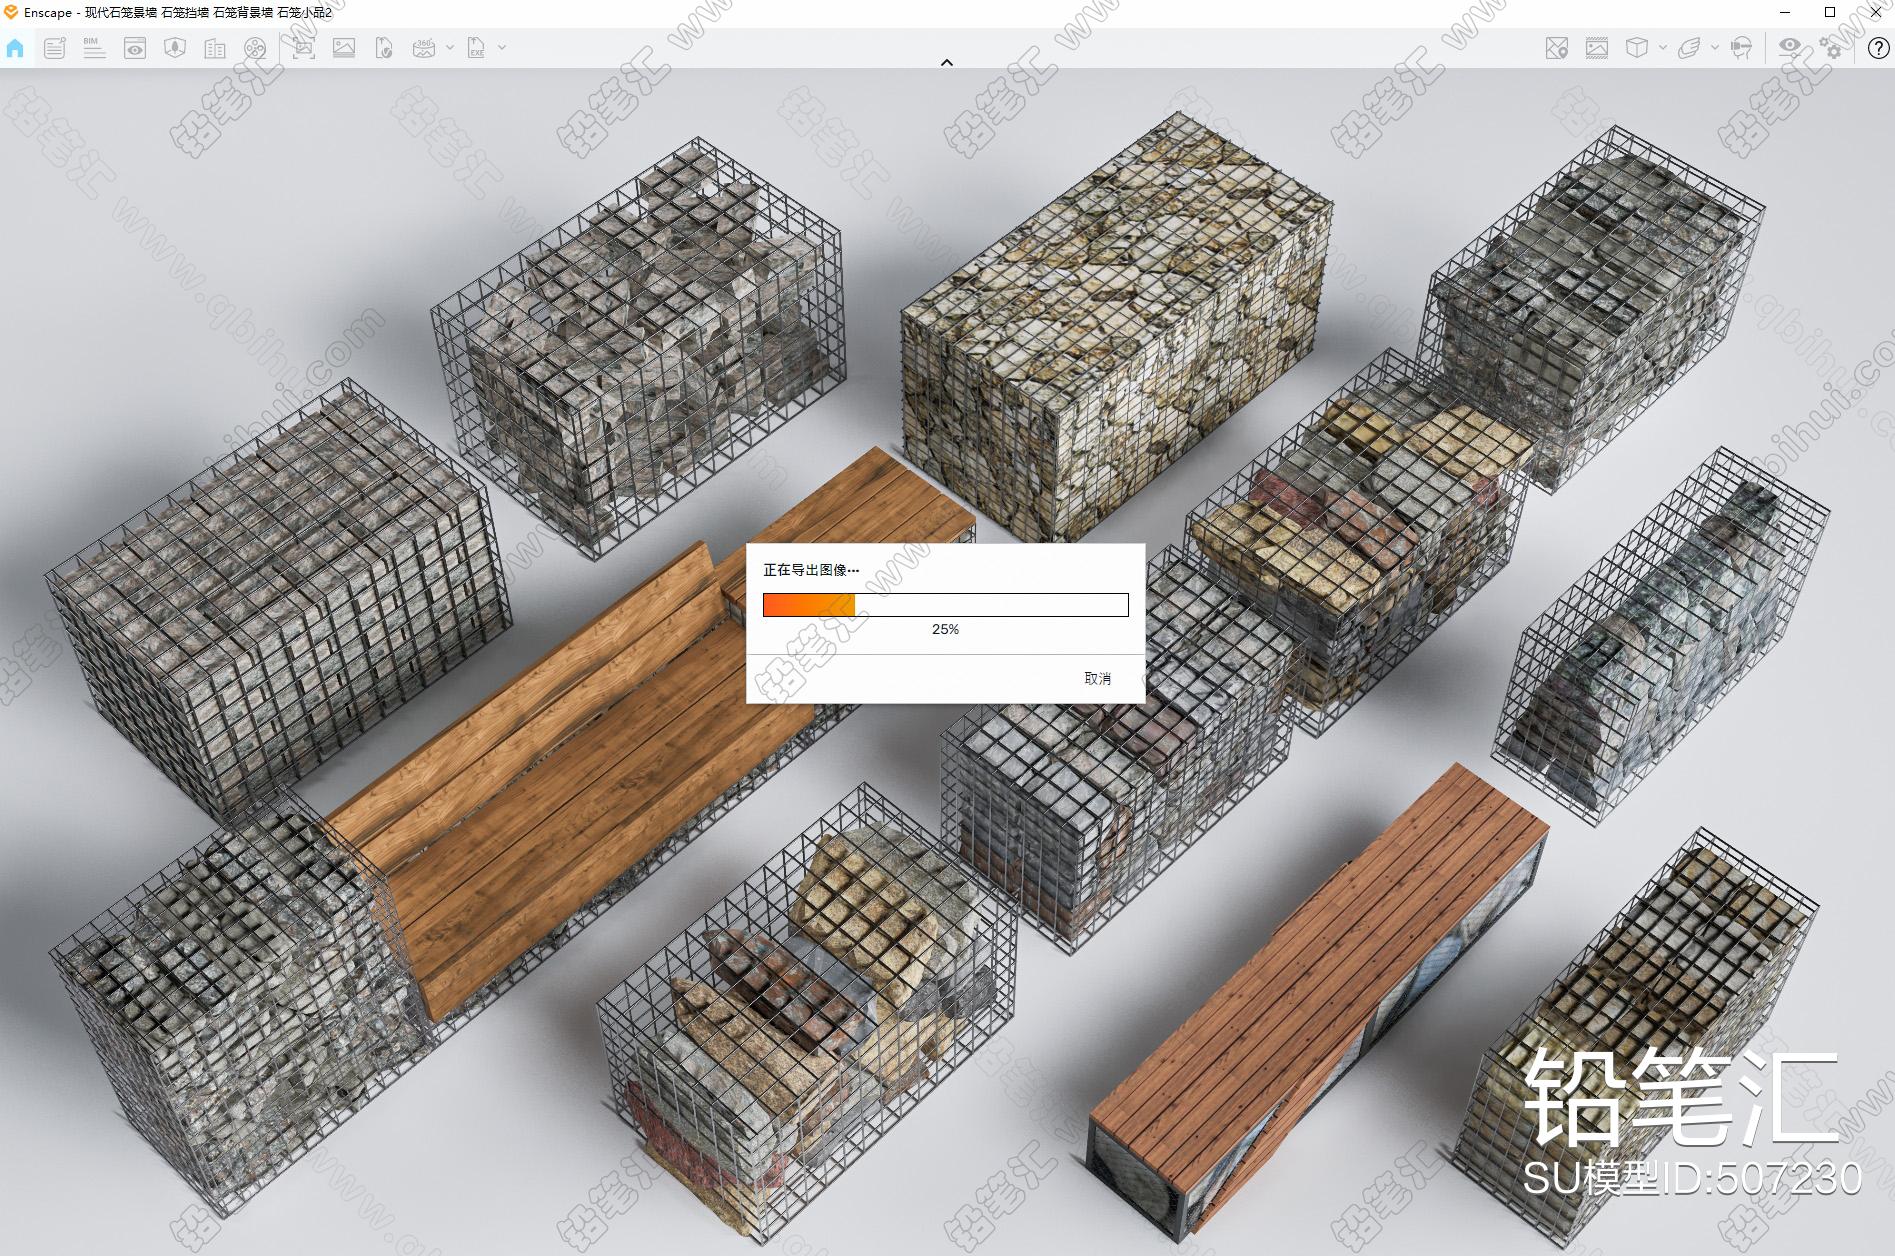The height and width of the screenshot is (1256, 1895).
Task: Click the export video file icon
Action: point(384,48)
